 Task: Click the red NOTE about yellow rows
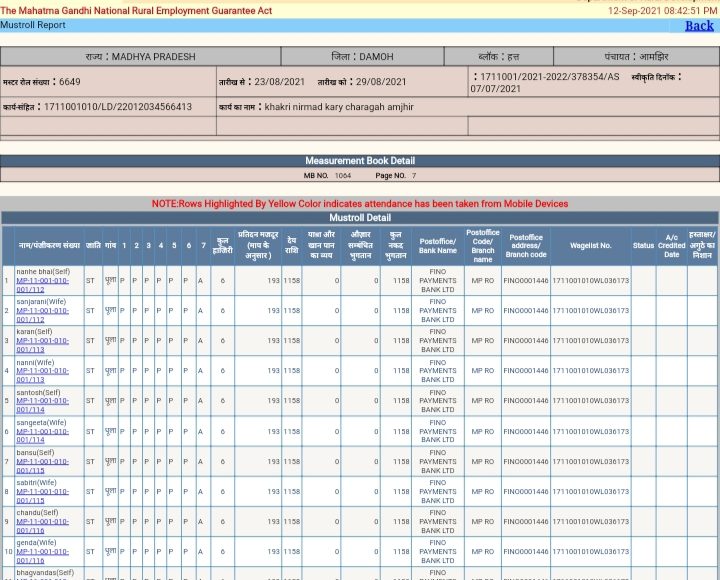coord(360,204)
